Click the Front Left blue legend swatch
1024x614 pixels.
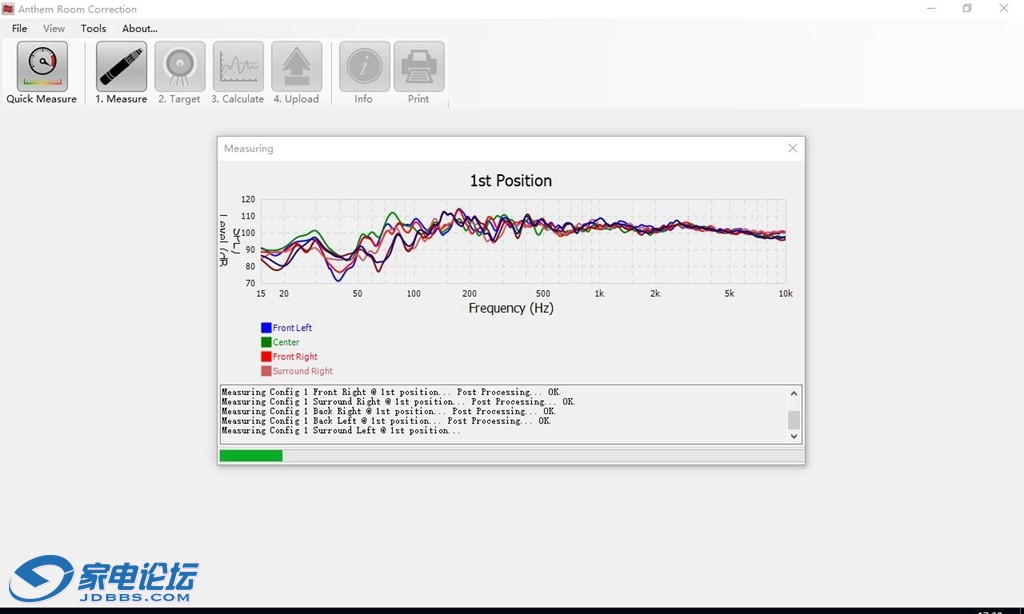[266, 328]
